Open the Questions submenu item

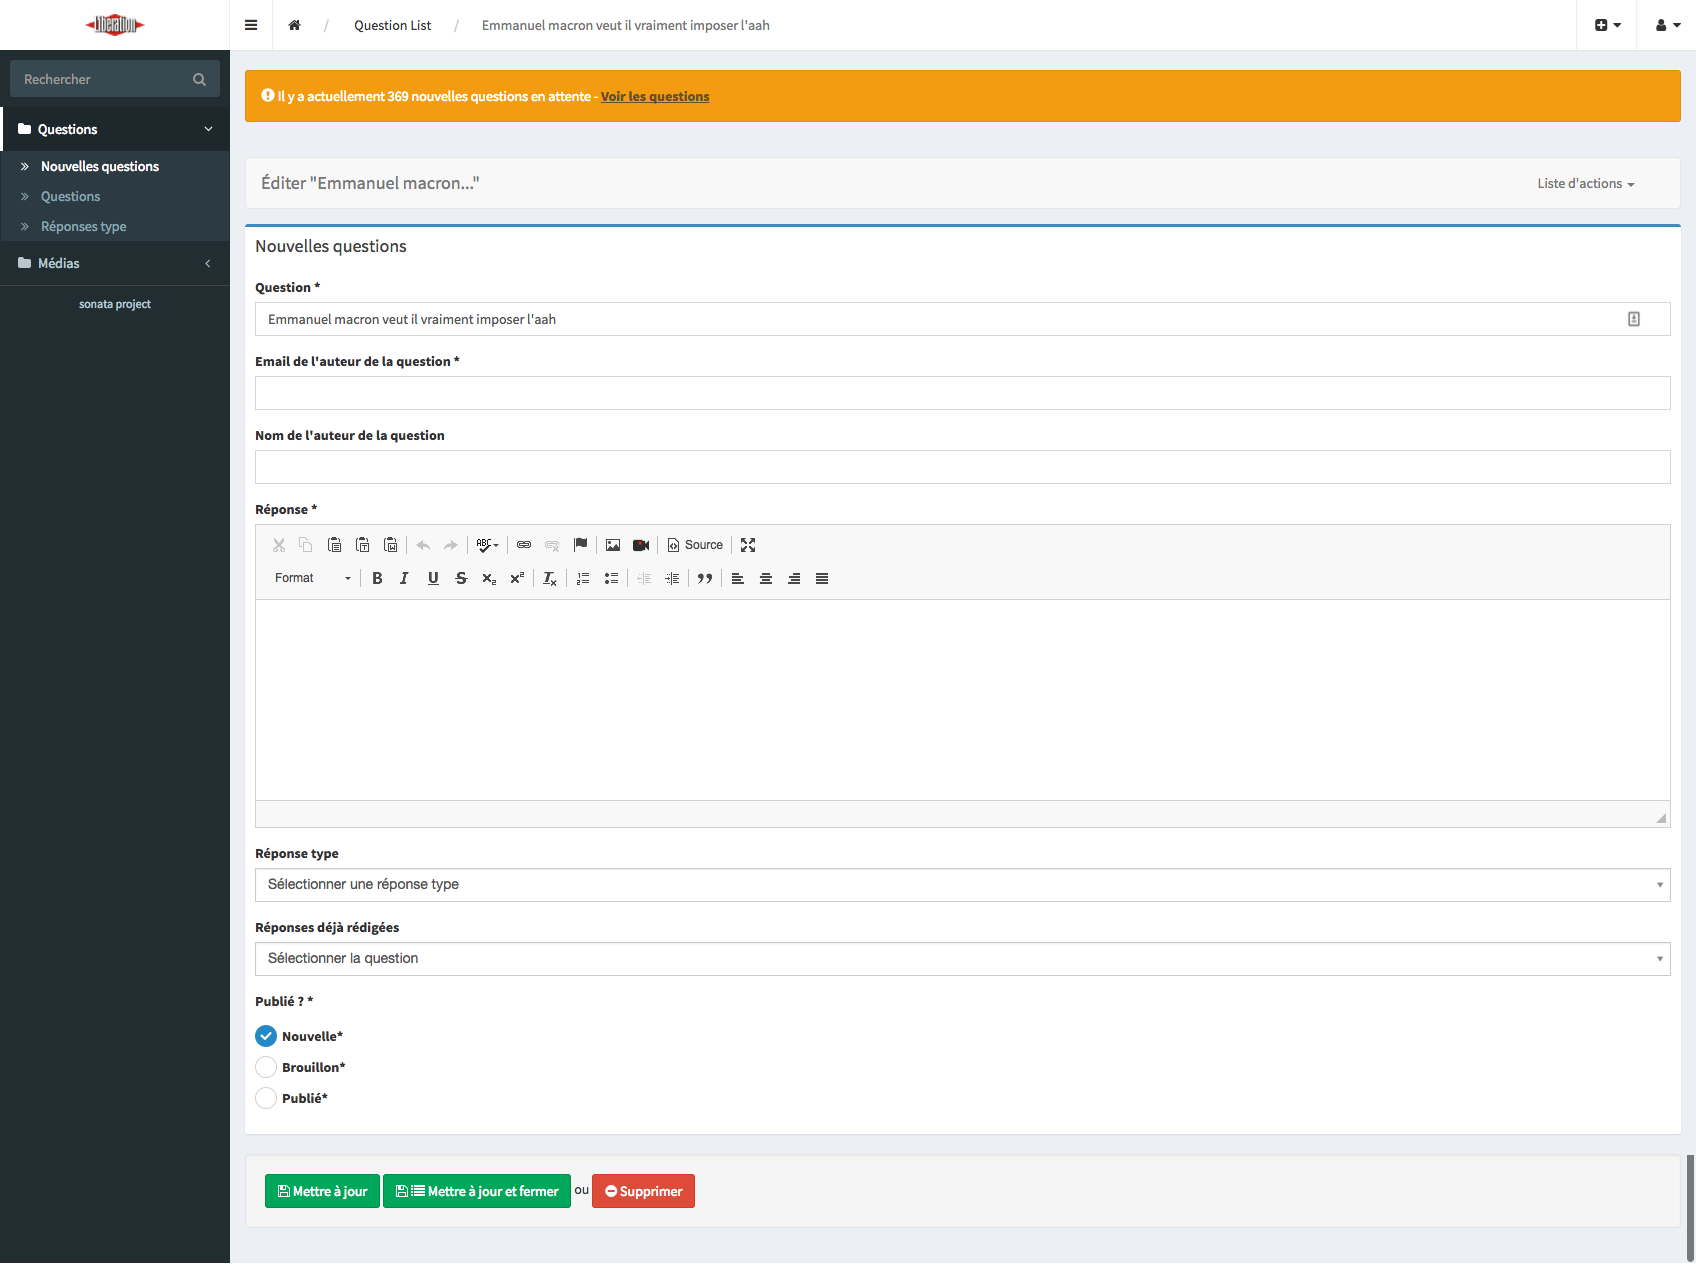(70, 196)
